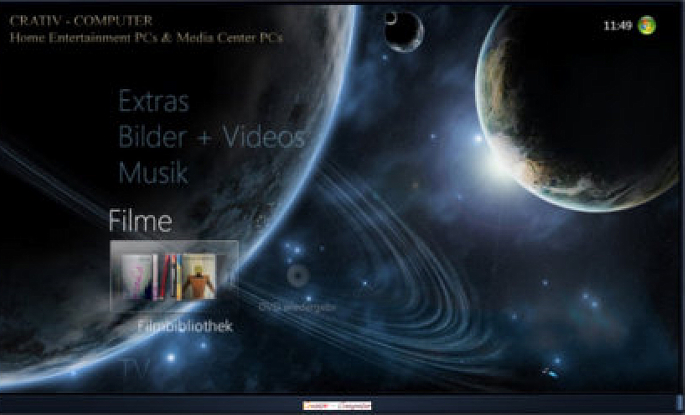The image size is (700, 415).
Task: Go to the Musik category
Action: pos(153,173)
